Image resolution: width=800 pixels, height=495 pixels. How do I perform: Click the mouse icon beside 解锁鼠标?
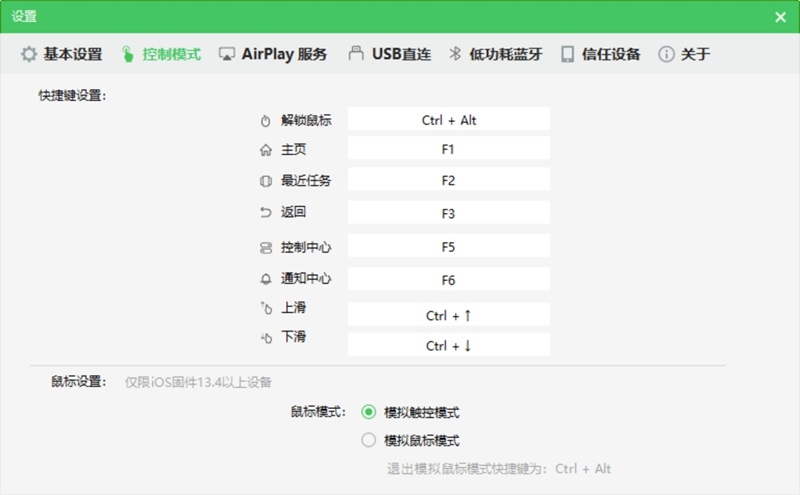265,121
